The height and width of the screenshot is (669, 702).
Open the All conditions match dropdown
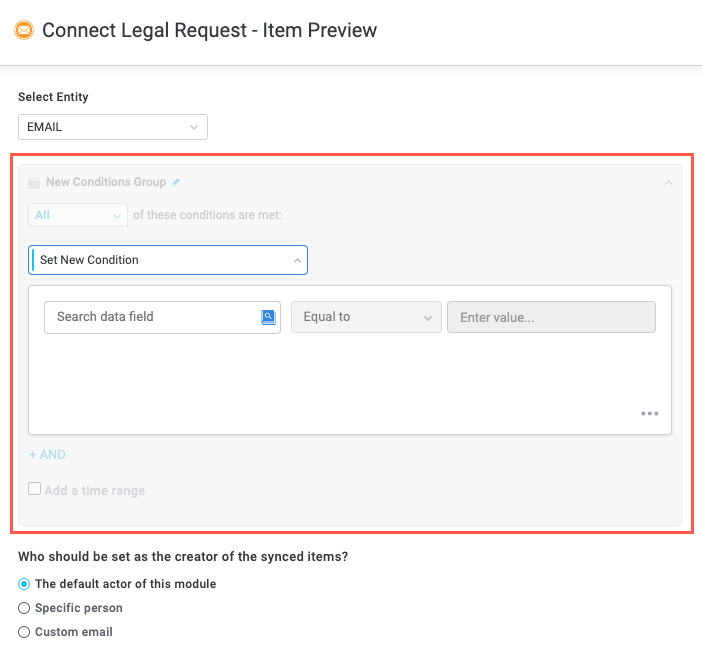click(x=78, y=215)
